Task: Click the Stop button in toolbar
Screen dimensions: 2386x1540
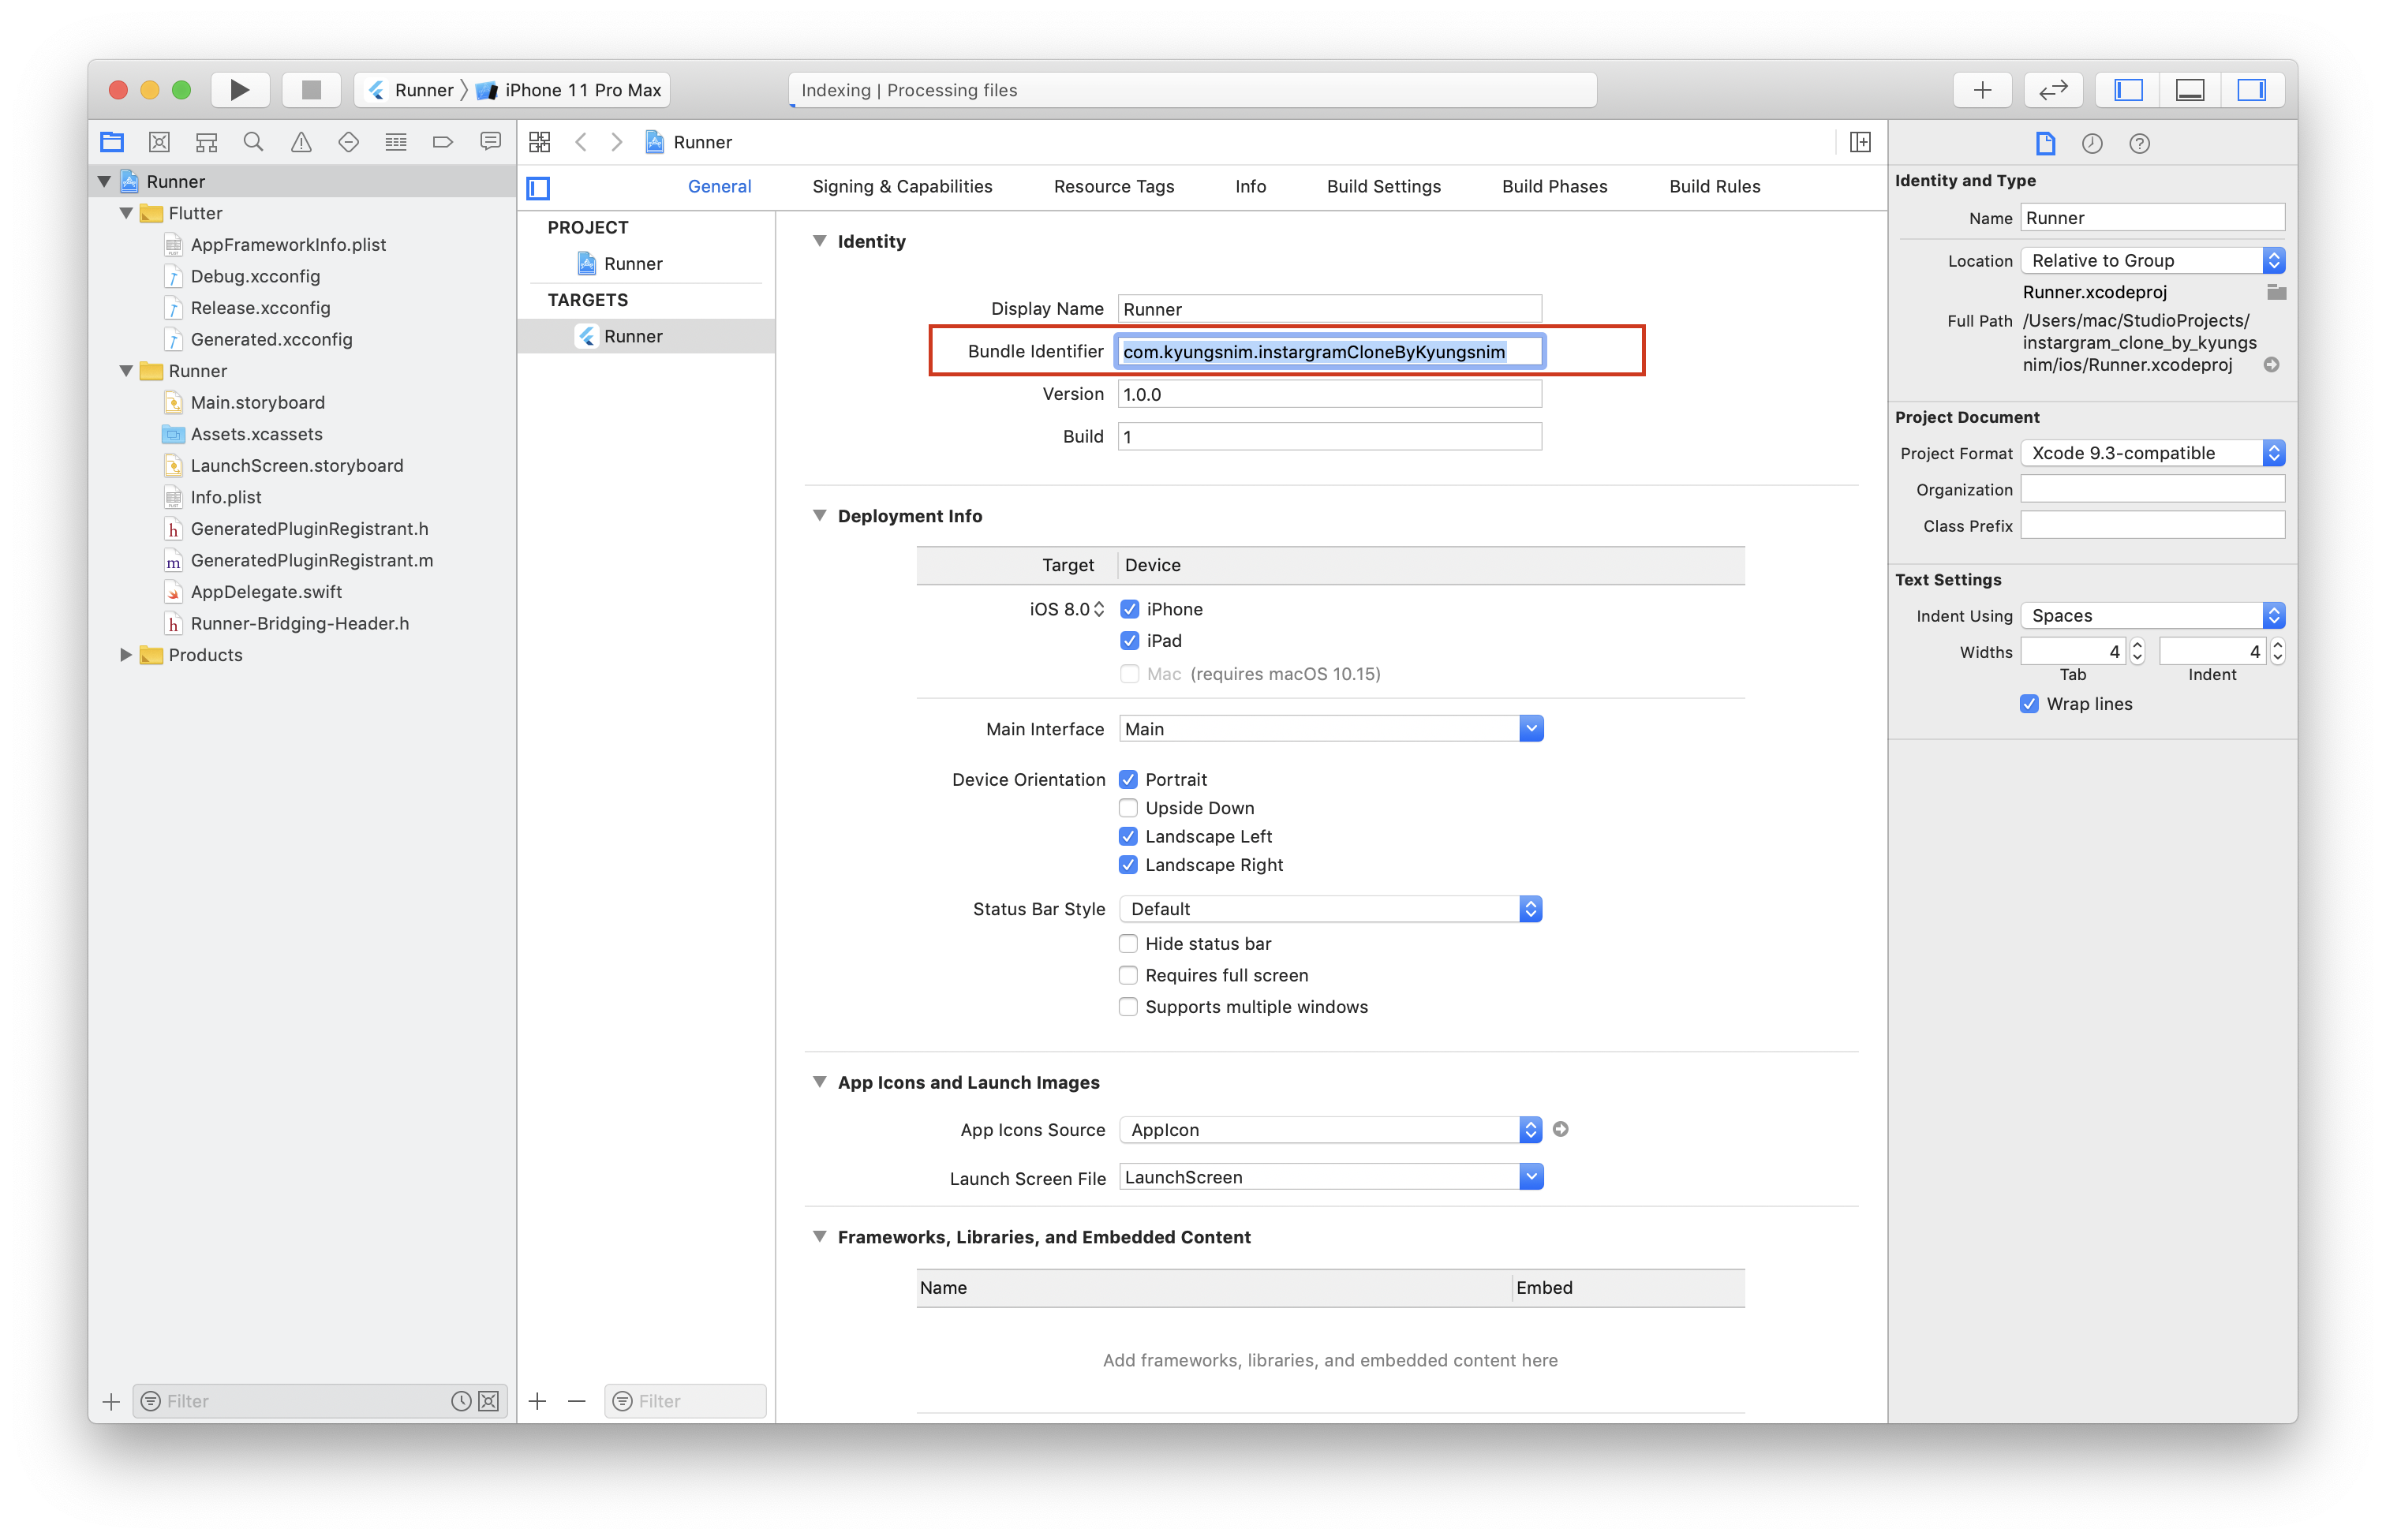Action: [311, 90]
